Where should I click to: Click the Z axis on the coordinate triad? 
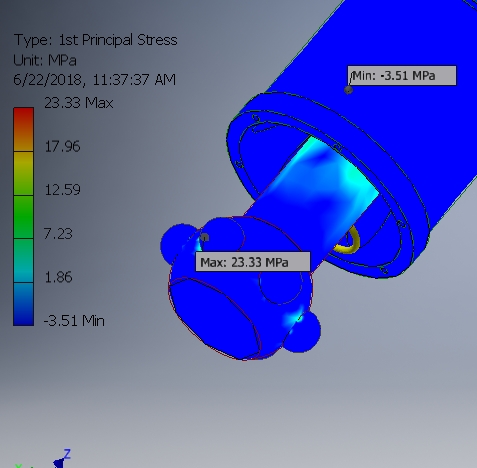click(x=67, y=454)
